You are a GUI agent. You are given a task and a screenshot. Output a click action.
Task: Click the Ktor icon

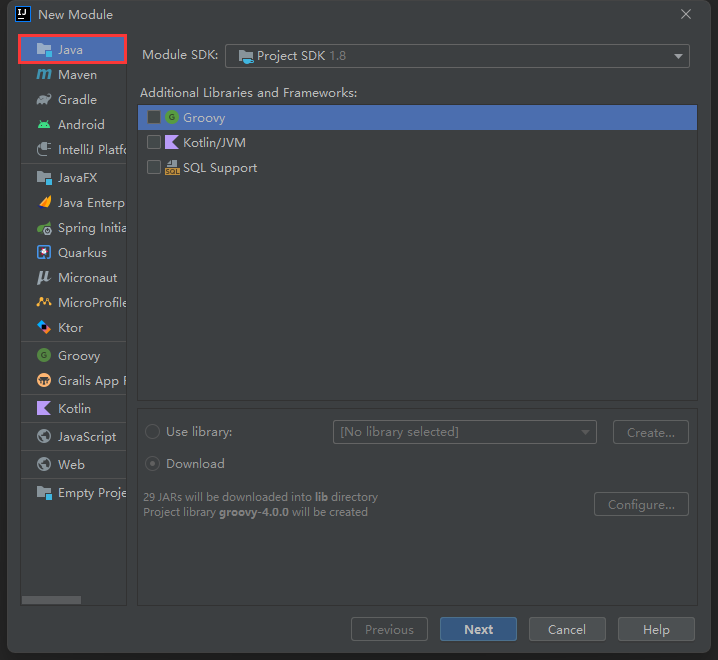pos(44,327)
